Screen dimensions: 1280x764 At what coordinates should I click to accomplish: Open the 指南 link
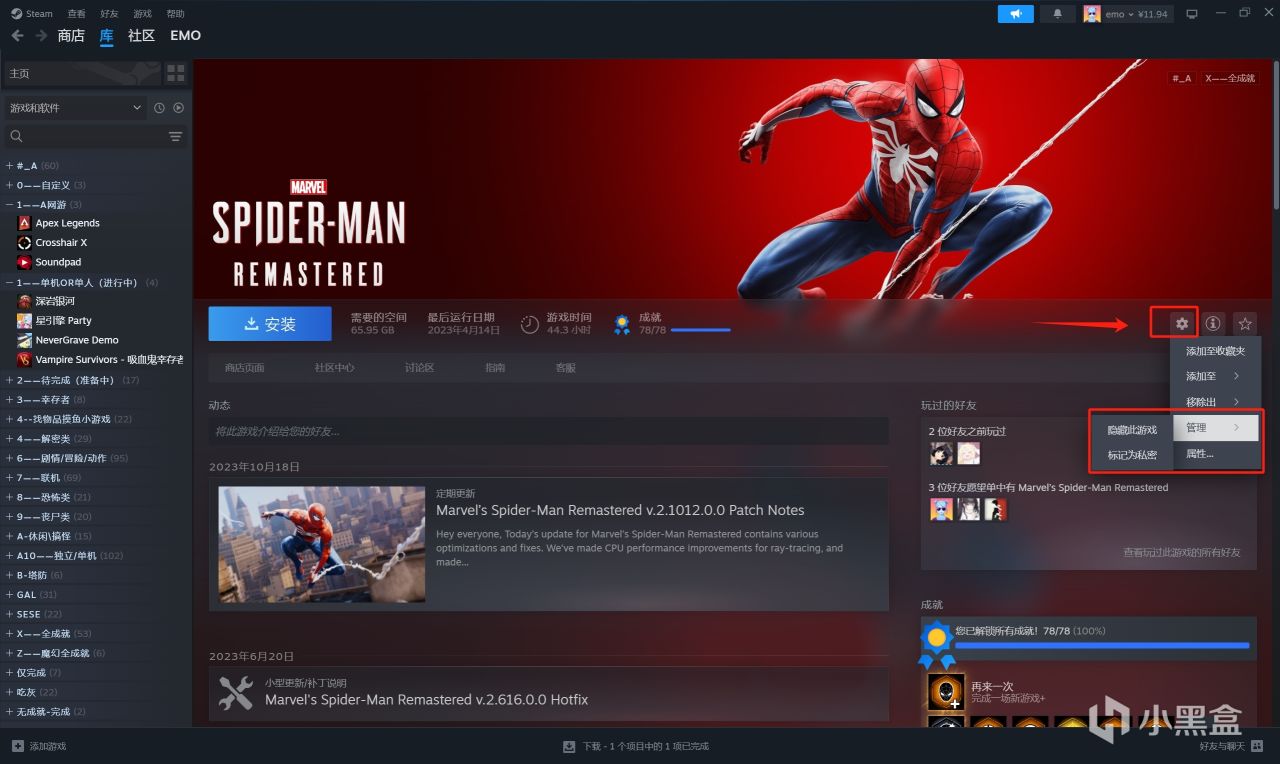point(495,368)
